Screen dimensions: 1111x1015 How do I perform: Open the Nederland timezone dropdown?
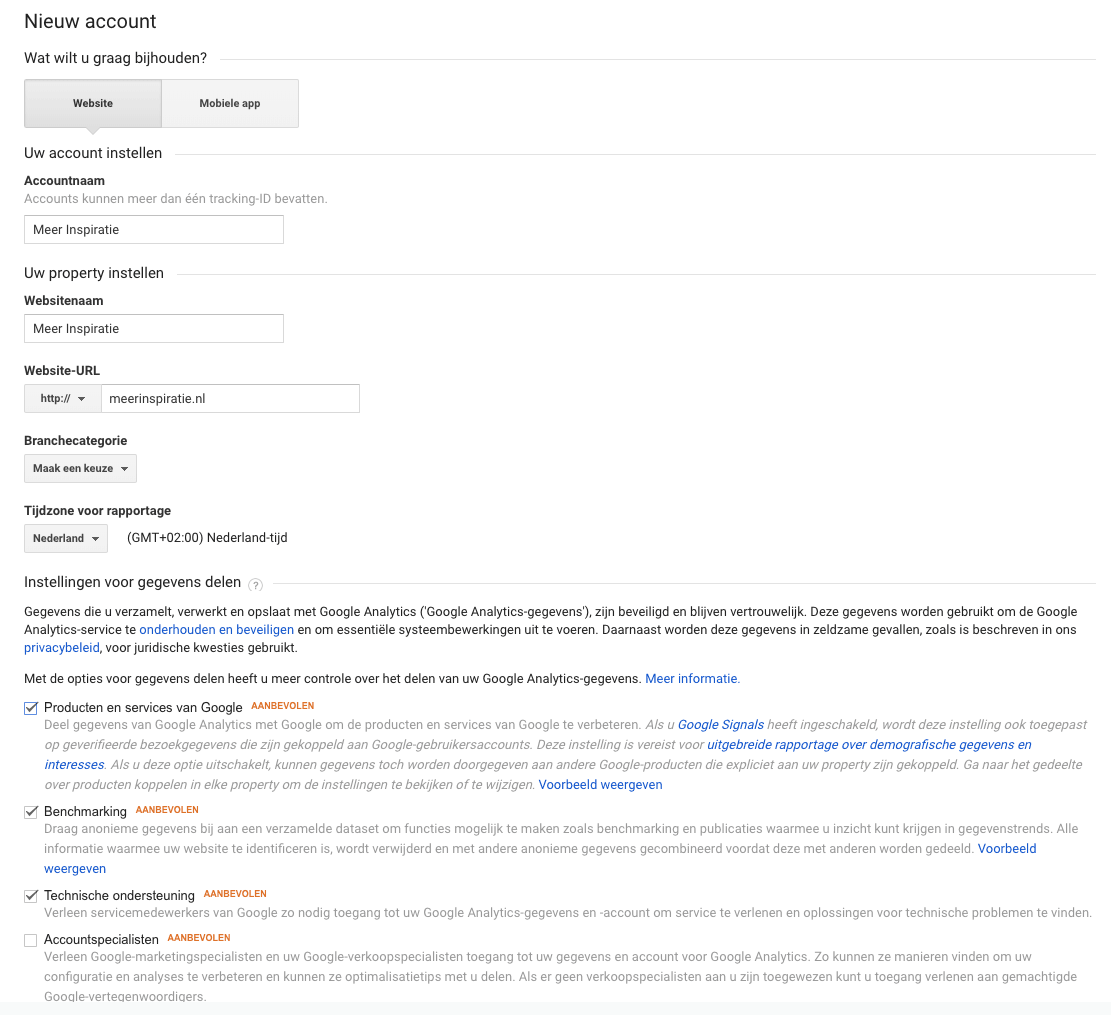[x=65, y=538]
